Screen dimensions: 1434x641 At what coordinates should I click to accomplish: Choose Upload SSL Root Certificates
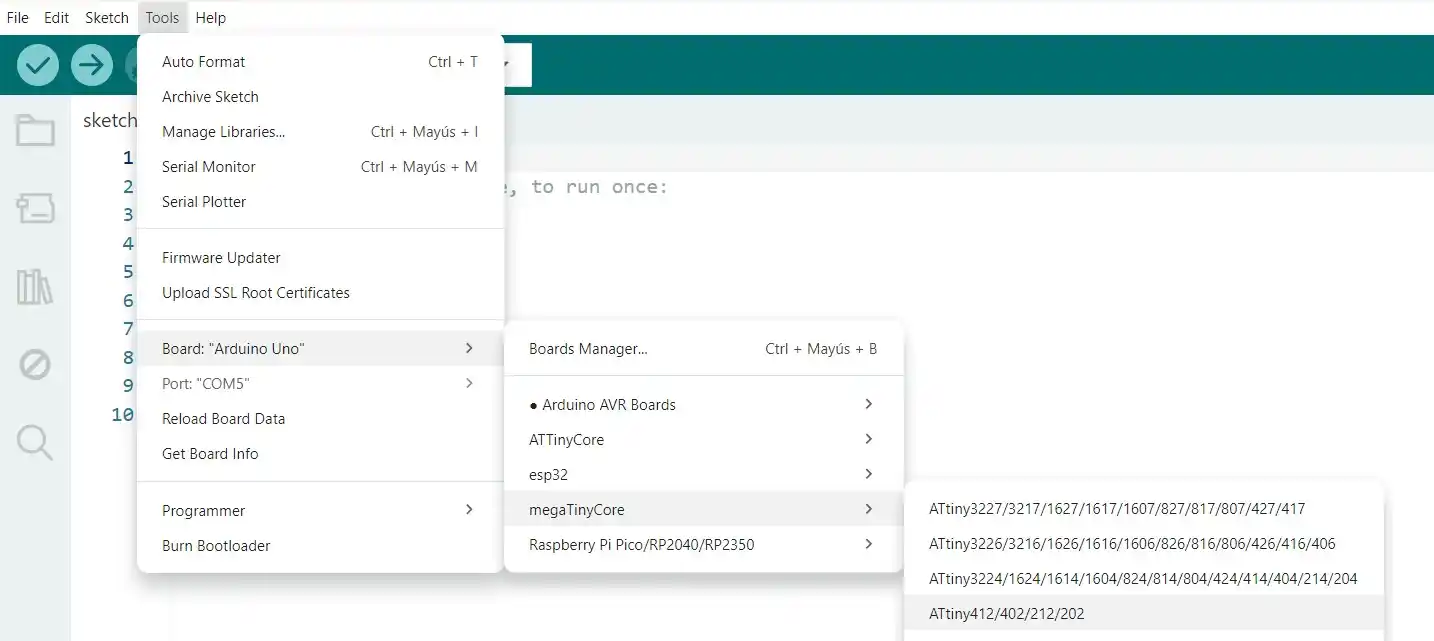click(320, 293)
